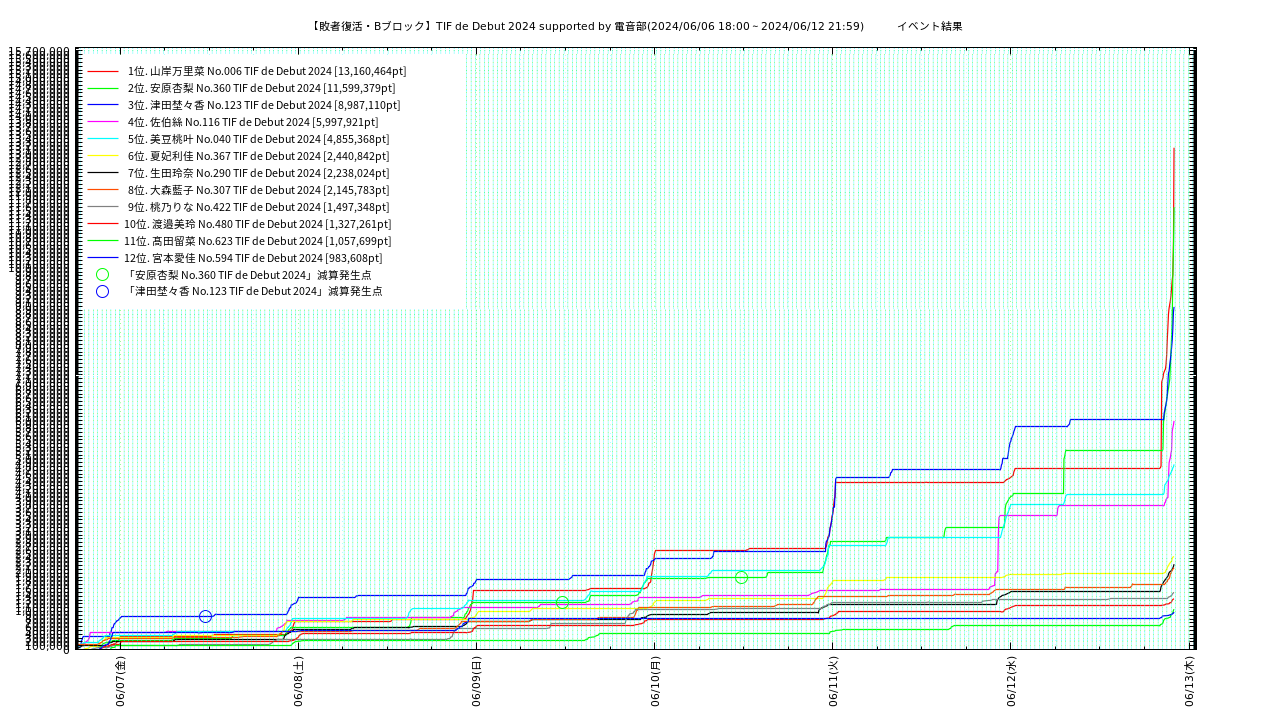This screenshot has height=720, width=1280.
Task: Click the TIF de Debut 2024 chart title
Action: click(587, 27)
